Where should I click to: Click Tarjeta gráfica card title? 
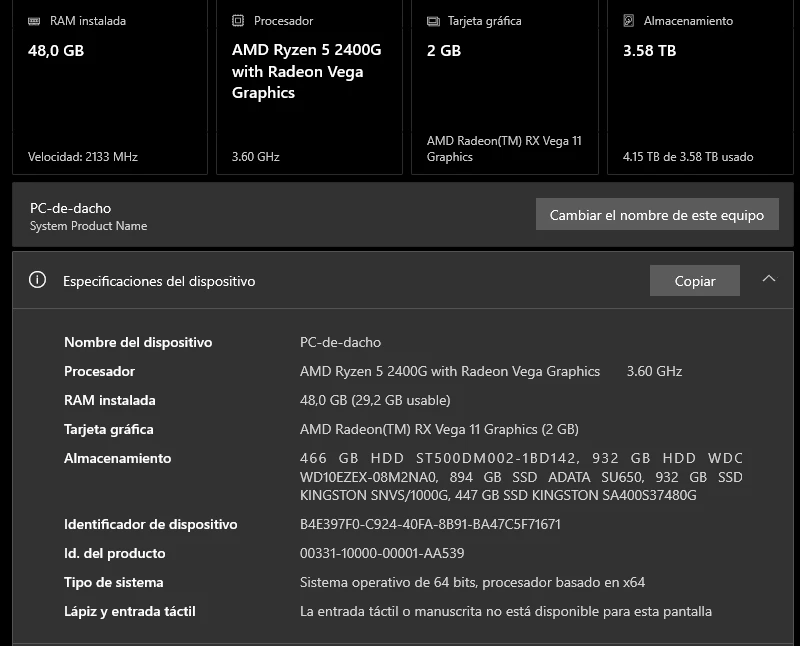[485, 21]
